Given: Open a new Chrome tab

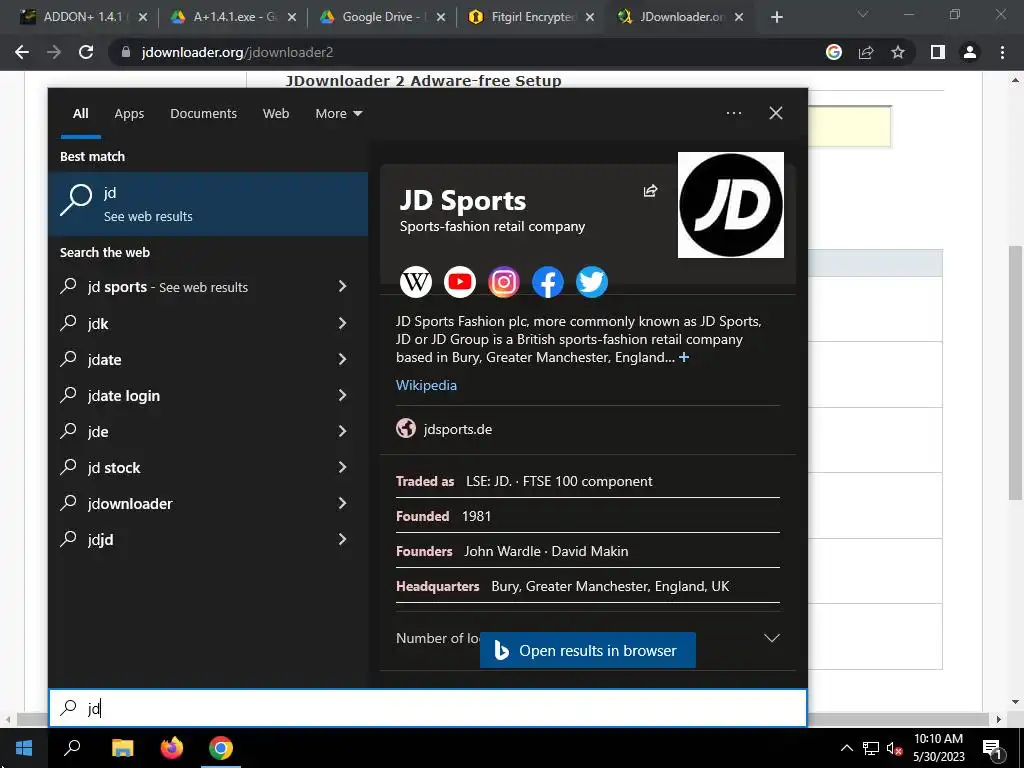Looking at the screenshot, I should click(x=776, y=17).
